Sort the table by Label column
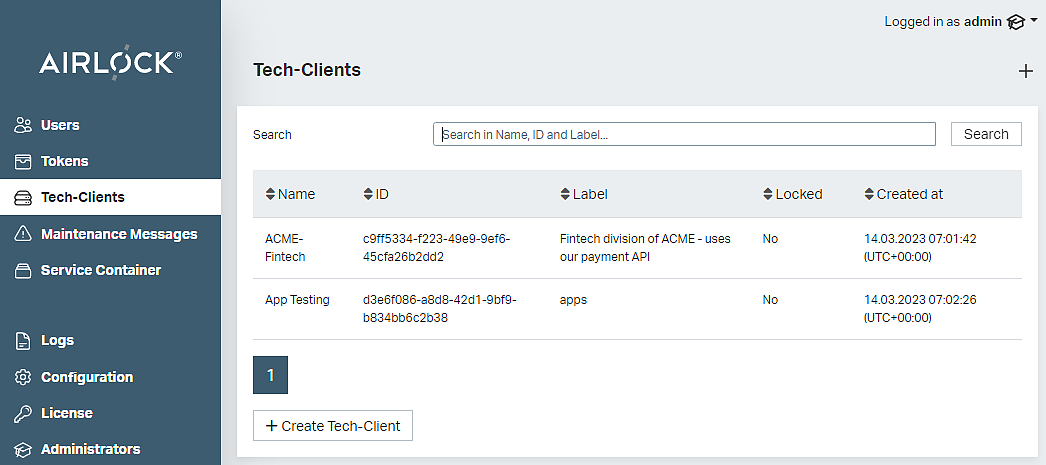 584,194
